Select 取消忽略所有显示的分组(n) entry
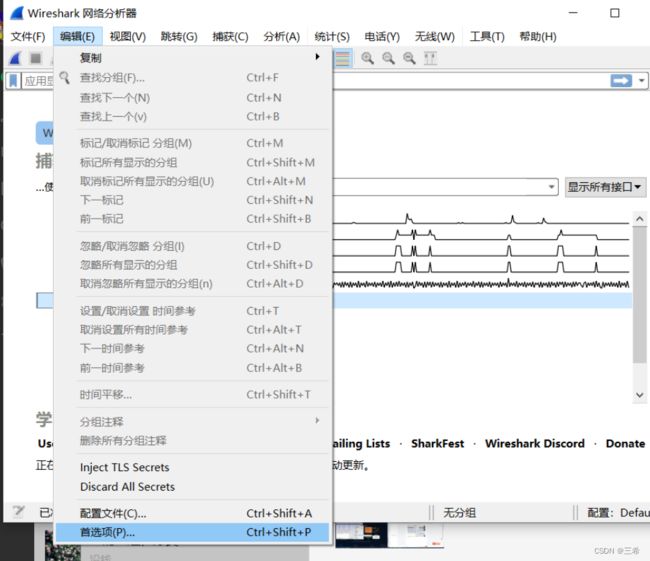 click(x=193, y=284)
